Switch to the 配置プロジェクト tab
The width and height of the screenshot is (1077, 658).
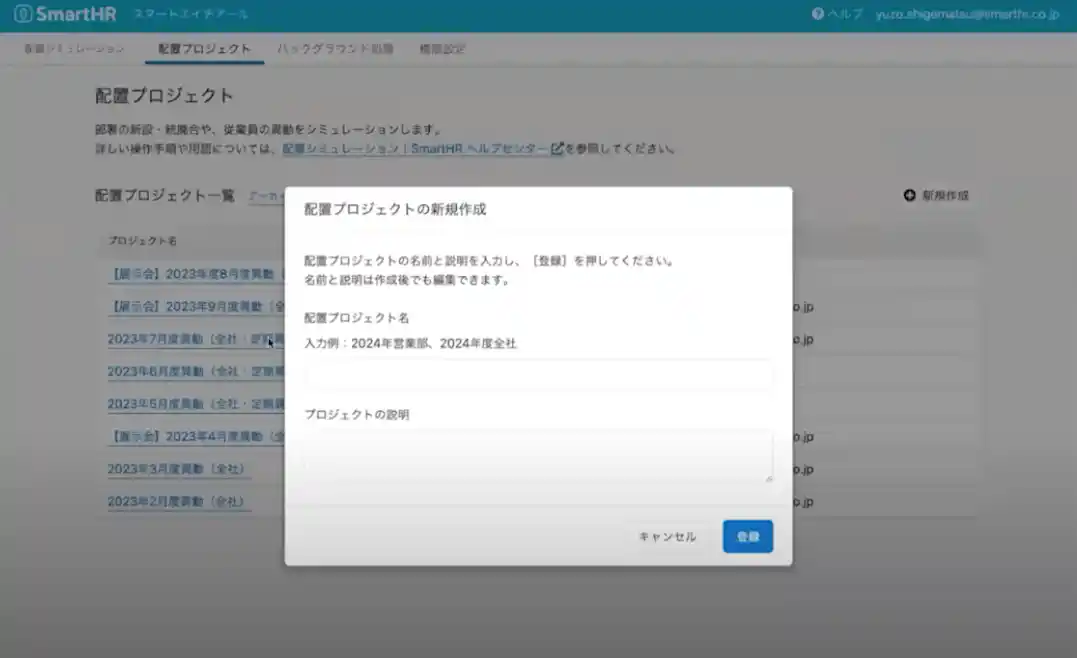pos(204,49)
